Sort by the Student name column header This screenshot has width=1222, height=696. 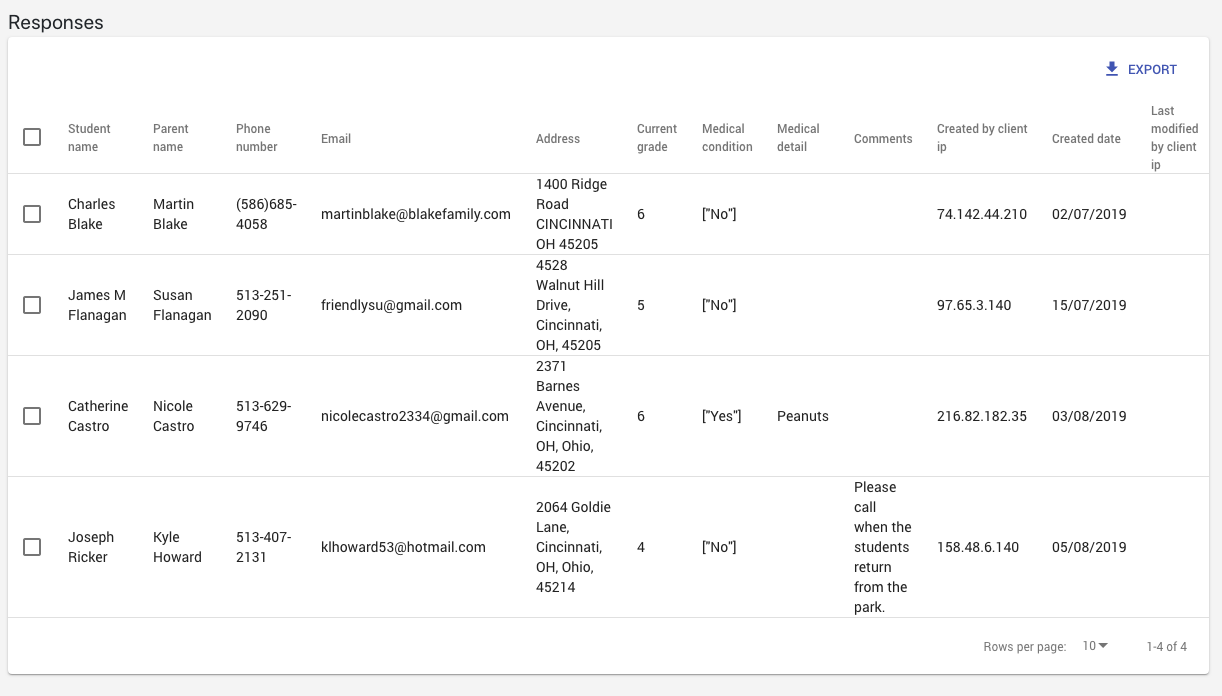(x=89, y=138)
